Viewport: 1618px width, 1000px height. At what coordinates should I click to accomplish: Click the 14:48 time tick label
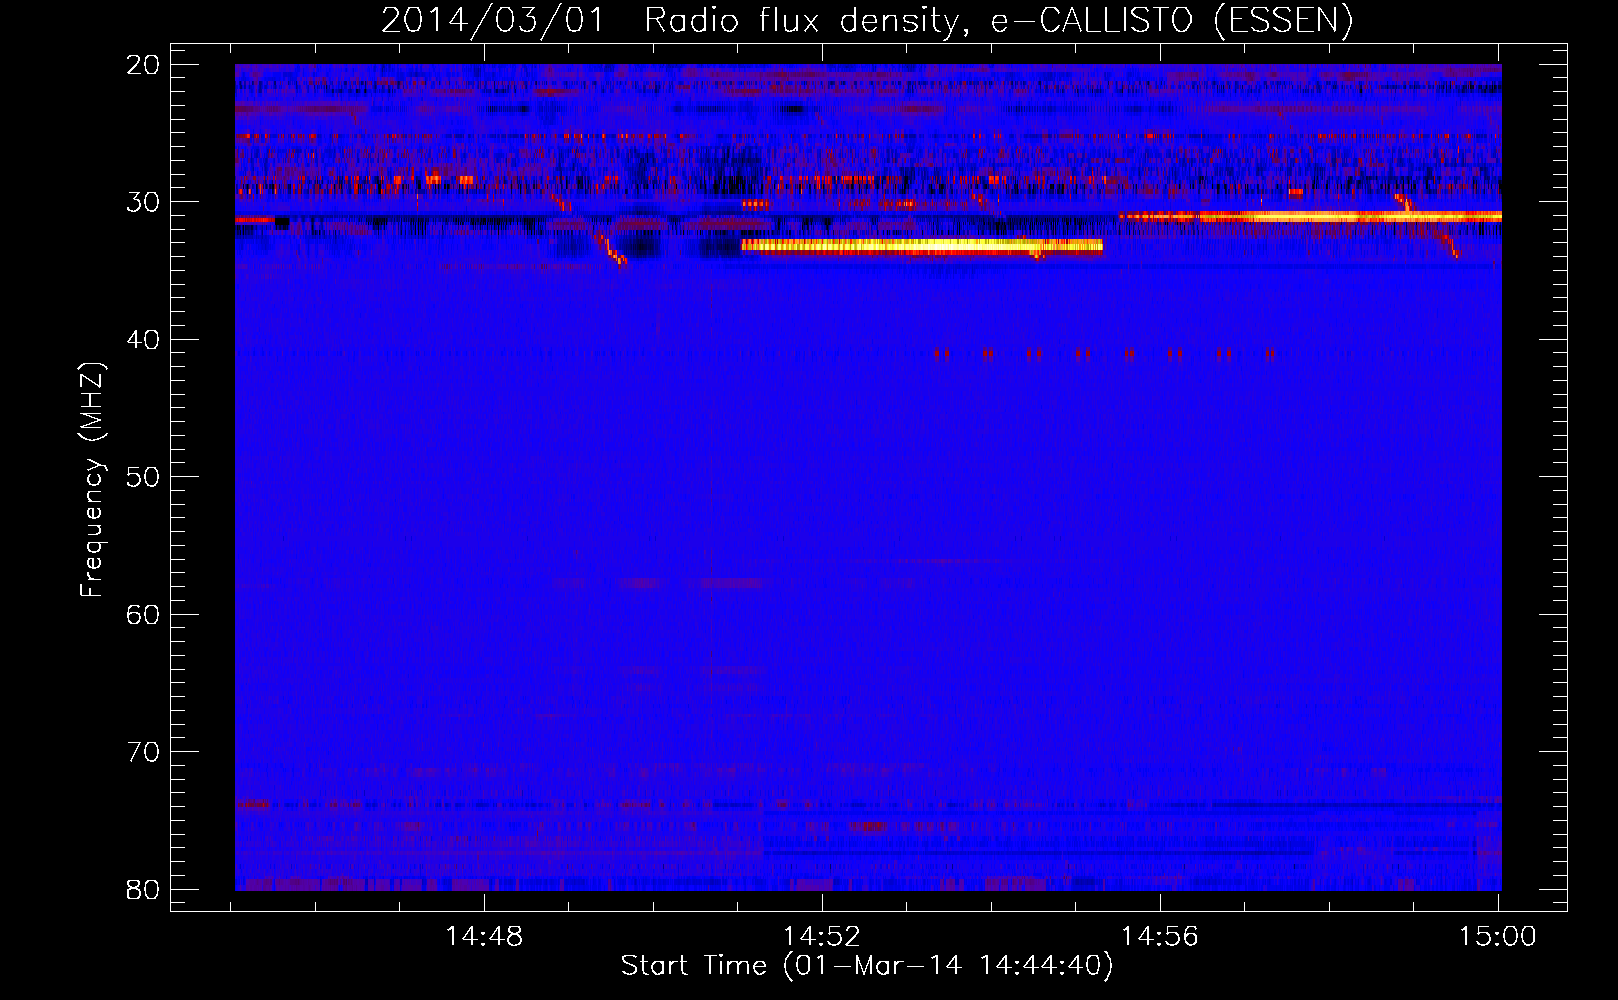tap(484, 937)
